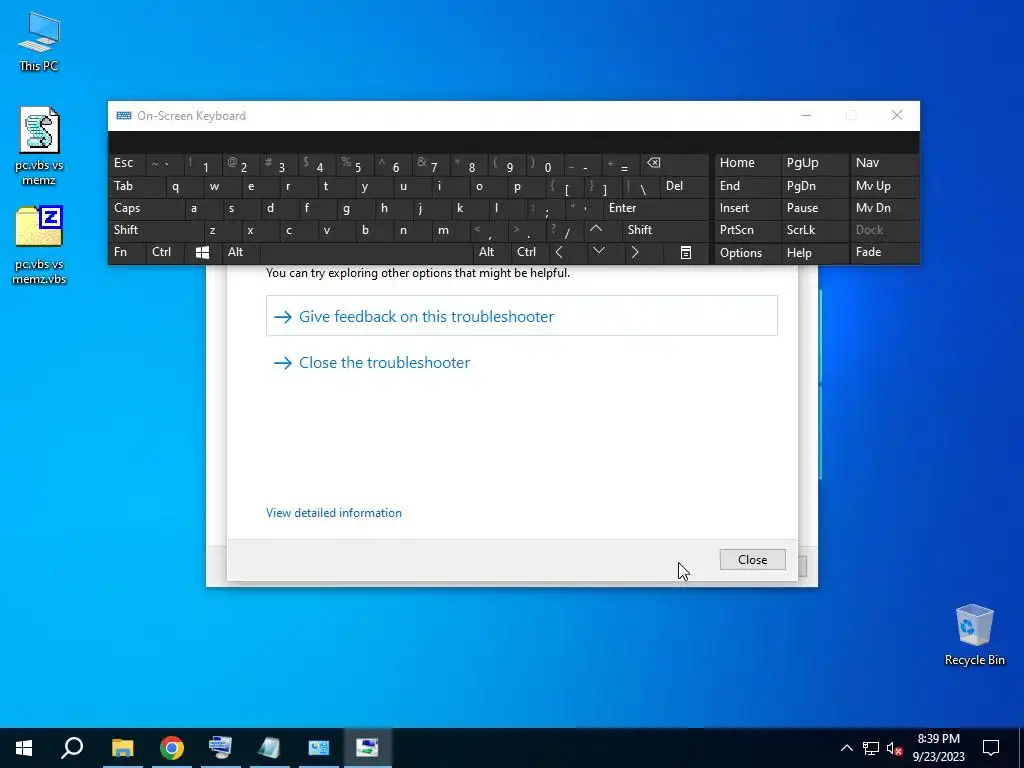Click the Enter key on keyboard
The width and height of the screenshot is (1024, 768).
click(x=656, y=208)
